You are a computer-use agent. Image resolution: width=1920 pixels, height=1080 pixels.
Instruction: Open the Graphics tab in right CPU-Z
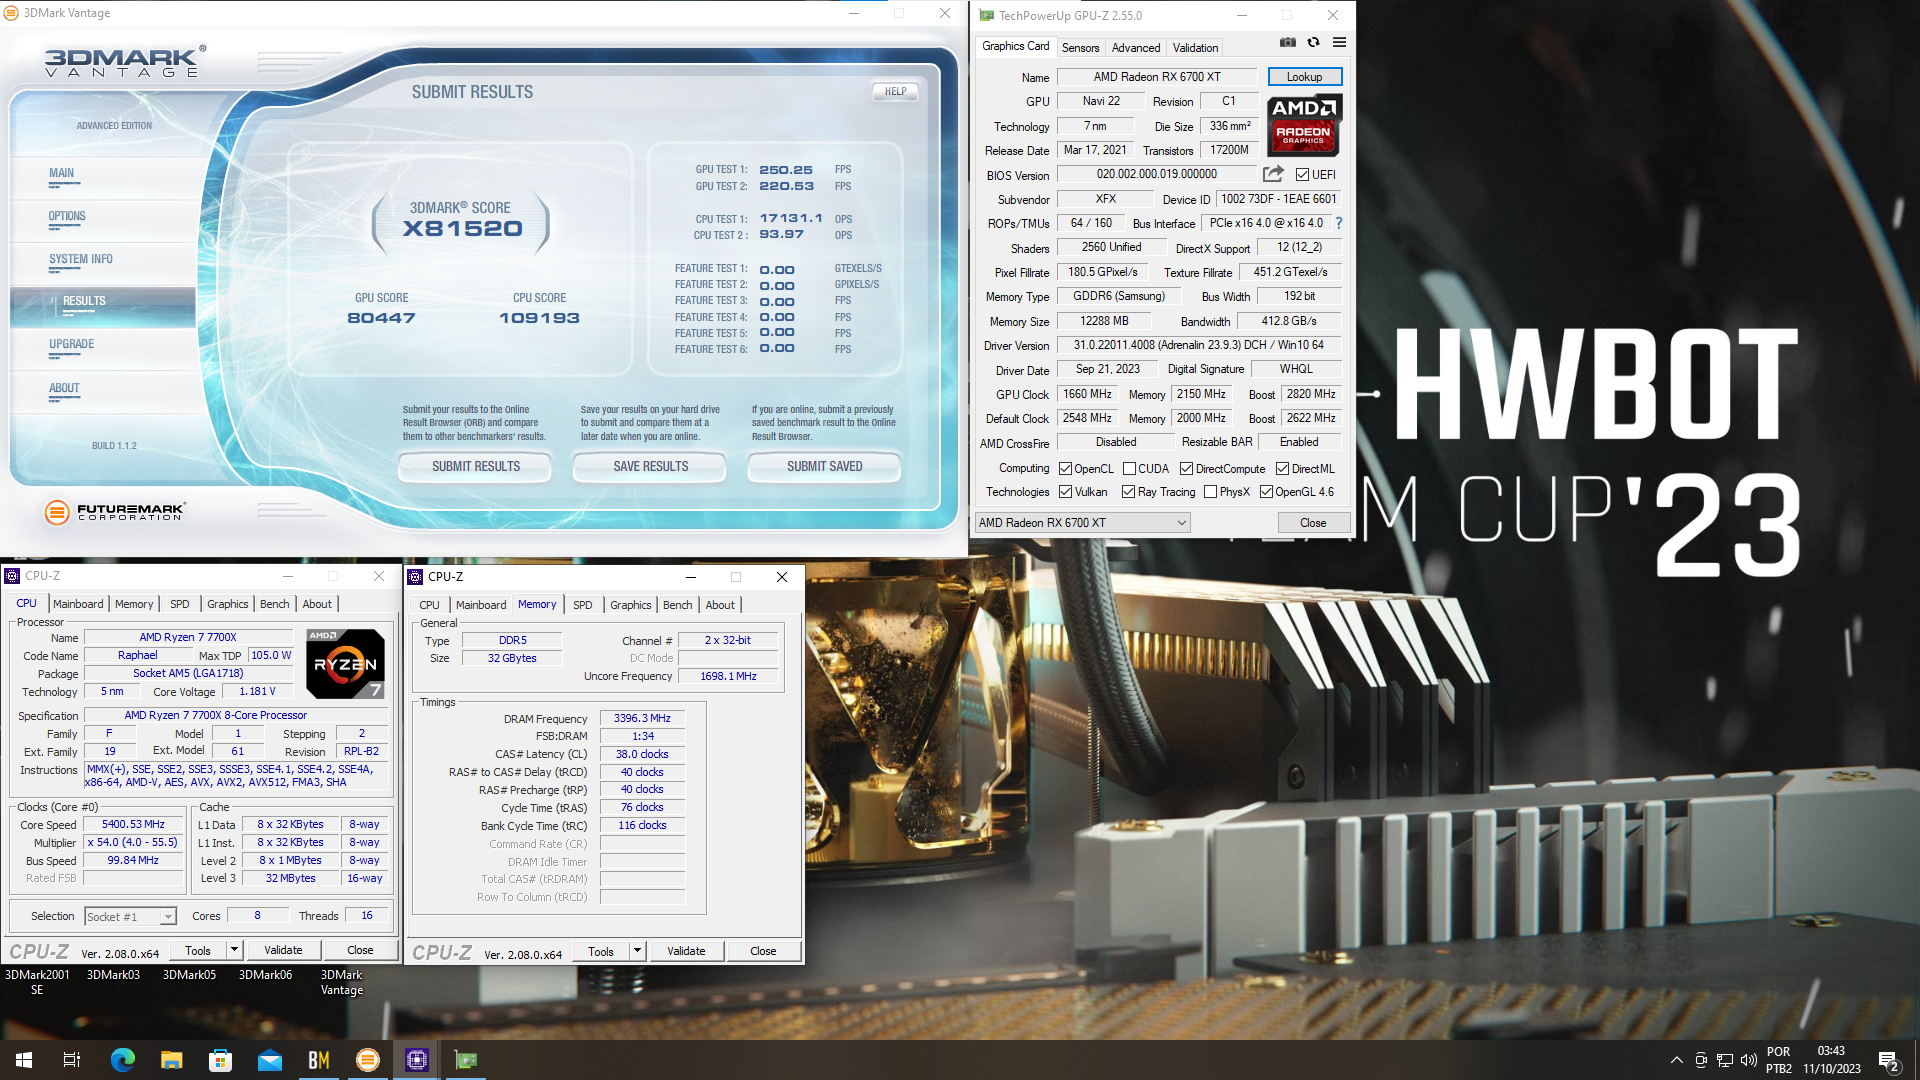coord(631,605)
